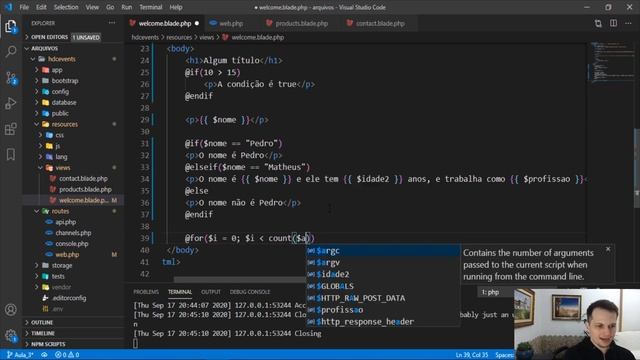This screenshot has width=640, height=360.
Task: Collapse the views folder
Action: (73, 168)
